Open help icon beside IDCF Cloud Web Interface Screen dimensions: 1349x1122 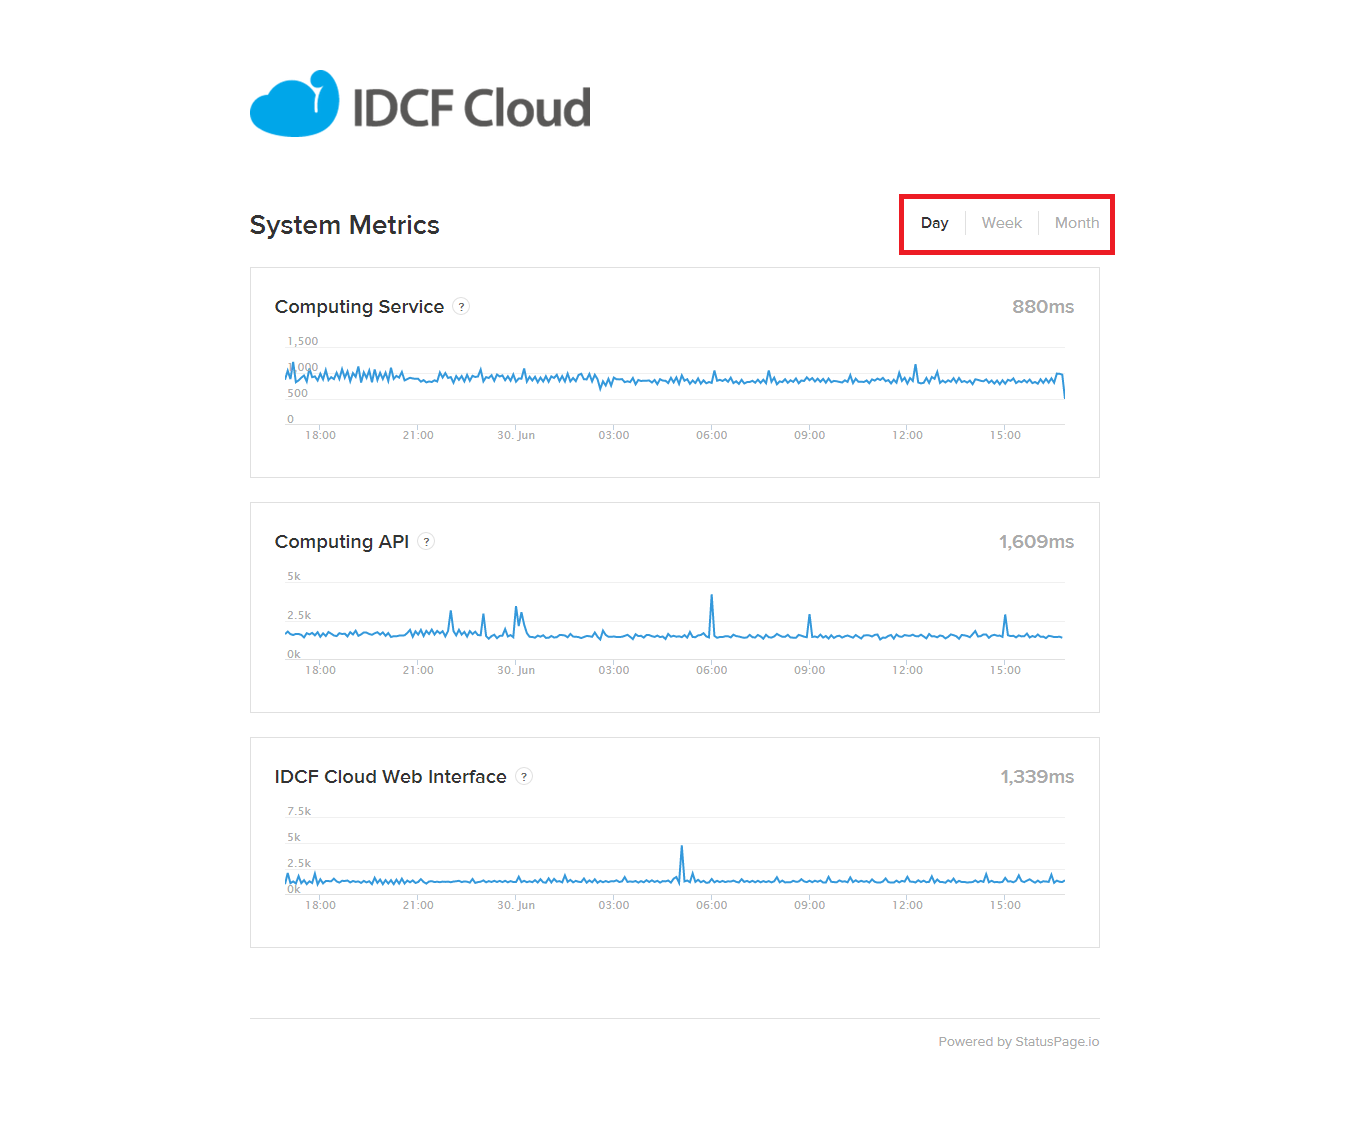[x=524, y=777]
